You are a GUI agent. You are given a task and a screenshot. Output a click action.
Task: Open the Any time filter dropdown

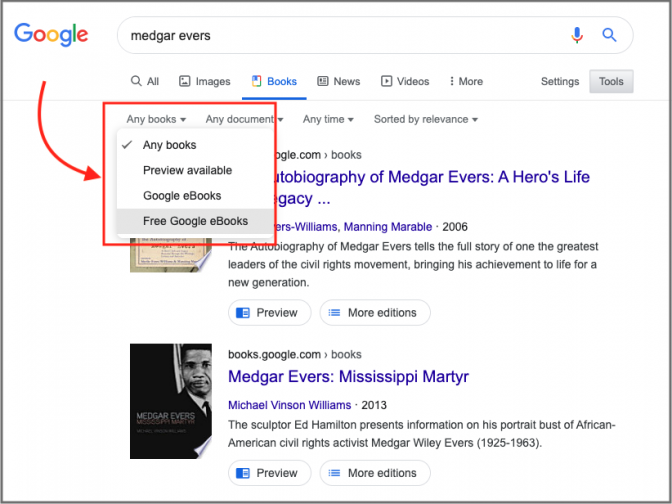pos(328,119)
